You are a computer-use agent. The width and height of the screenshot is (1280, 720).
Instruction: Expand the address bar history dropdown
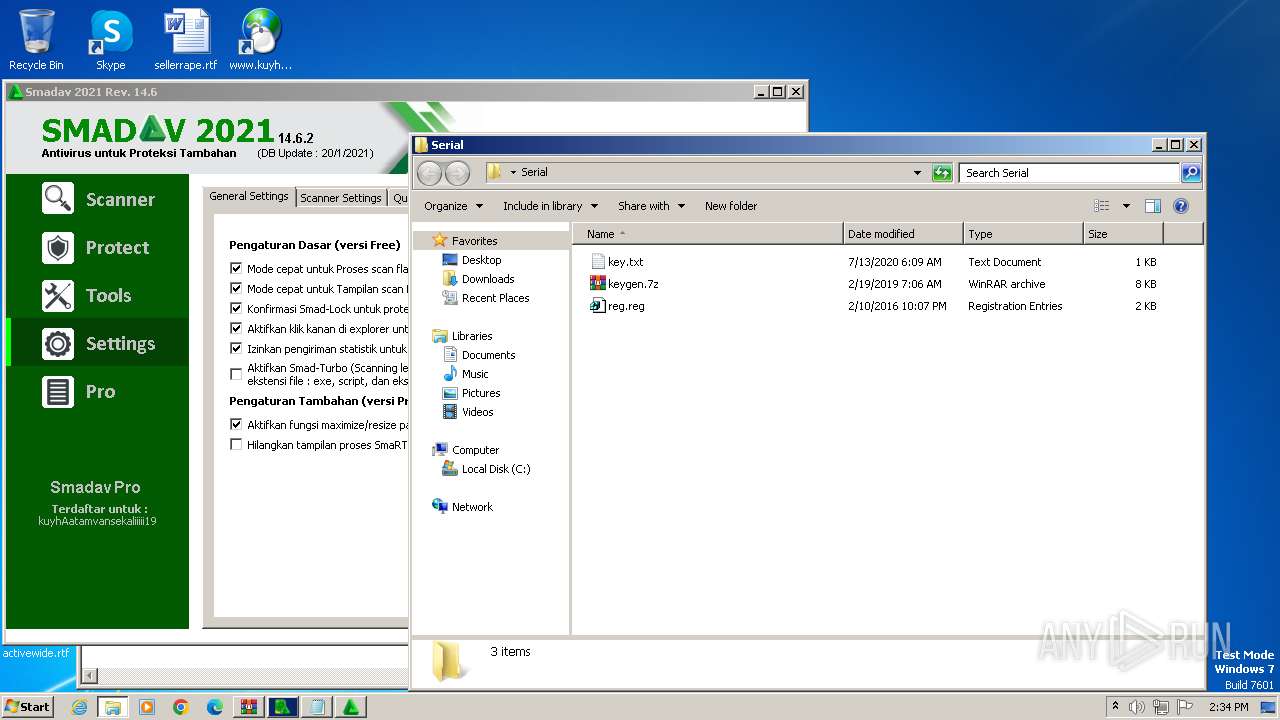917,173
